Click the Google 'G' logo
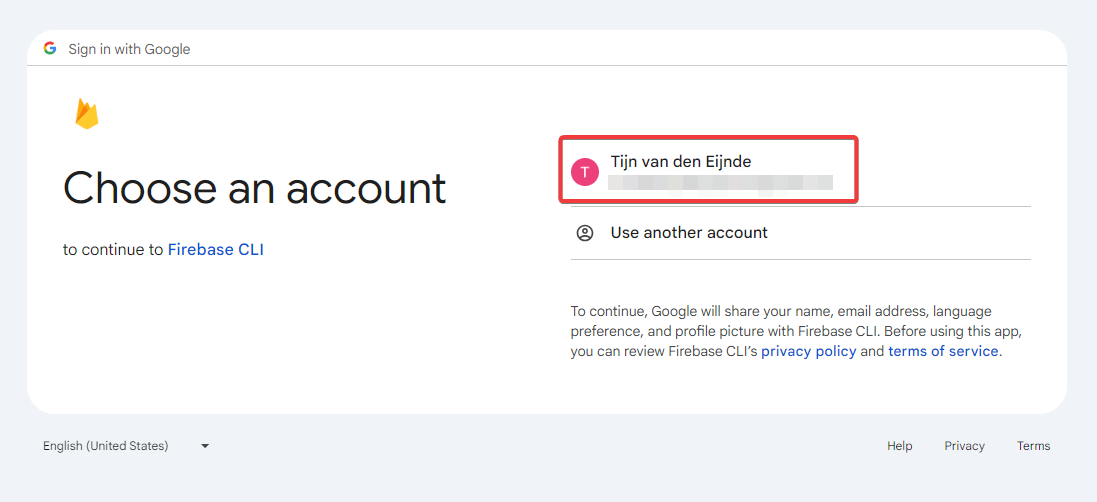This screenshot has width=1097, height=502. (x=50, y=48)
